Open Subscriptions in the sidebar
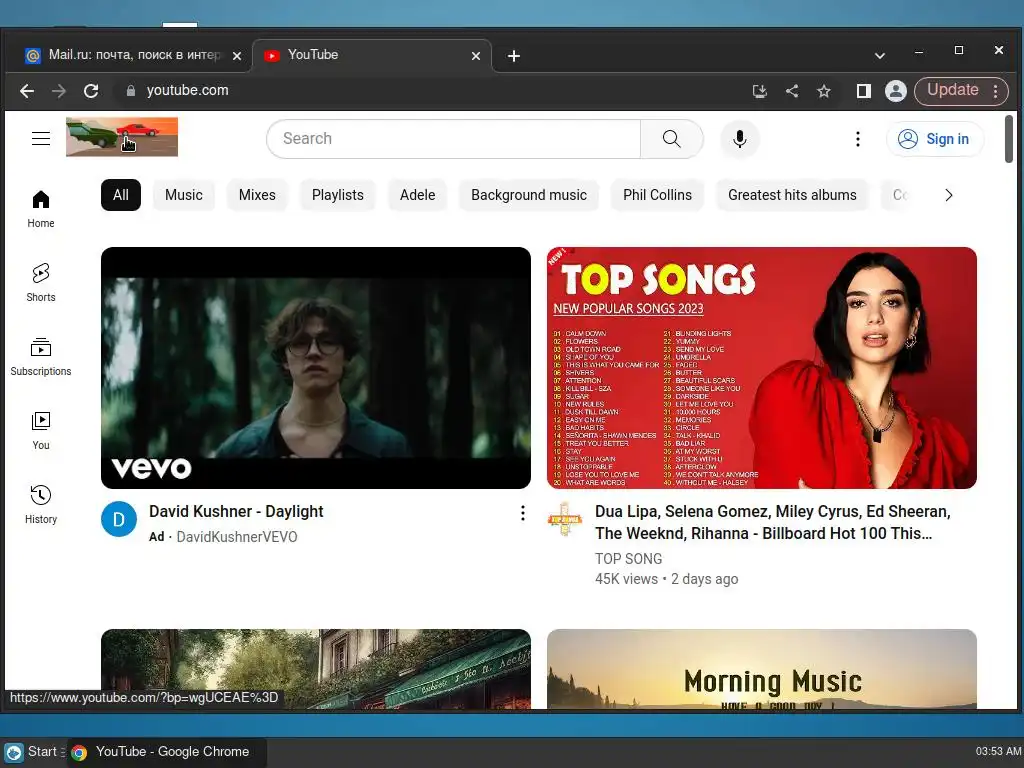Viewport: 1024px width, 768px height. click(40, 357)
